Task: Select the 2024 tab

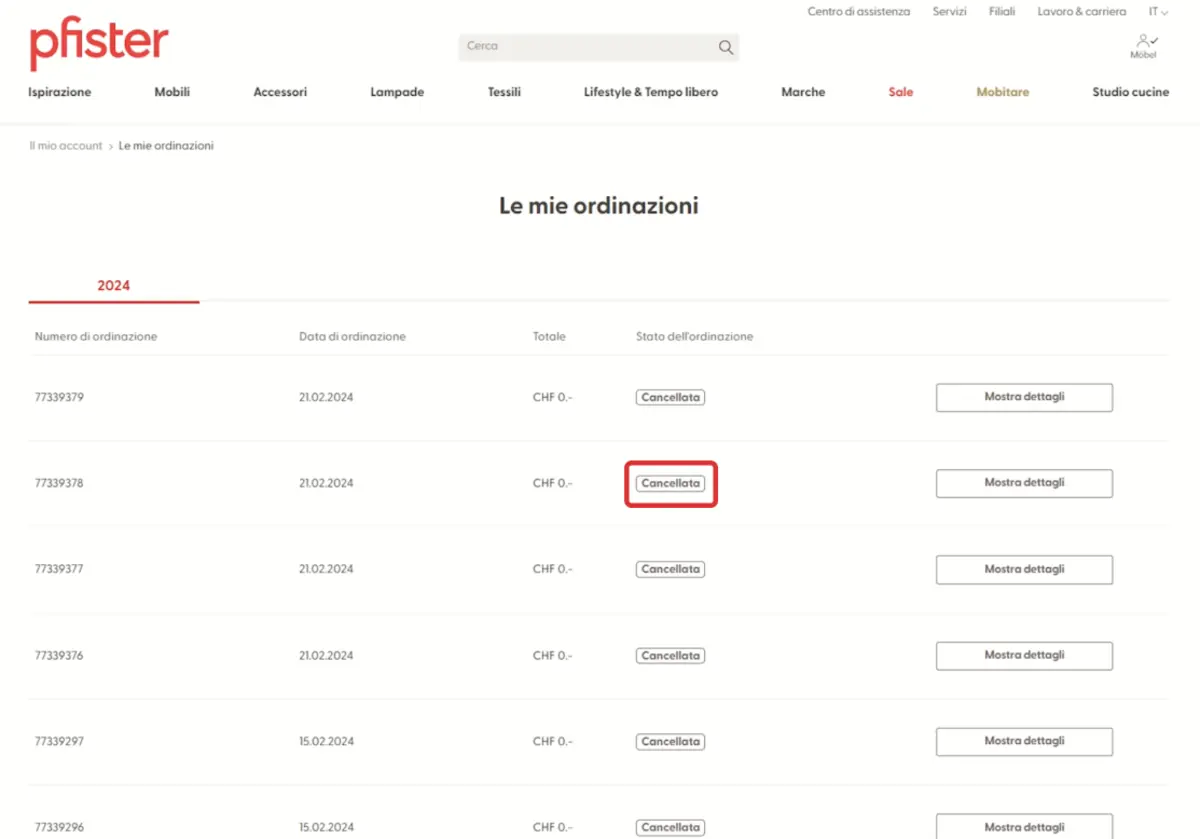Action: 114,286
